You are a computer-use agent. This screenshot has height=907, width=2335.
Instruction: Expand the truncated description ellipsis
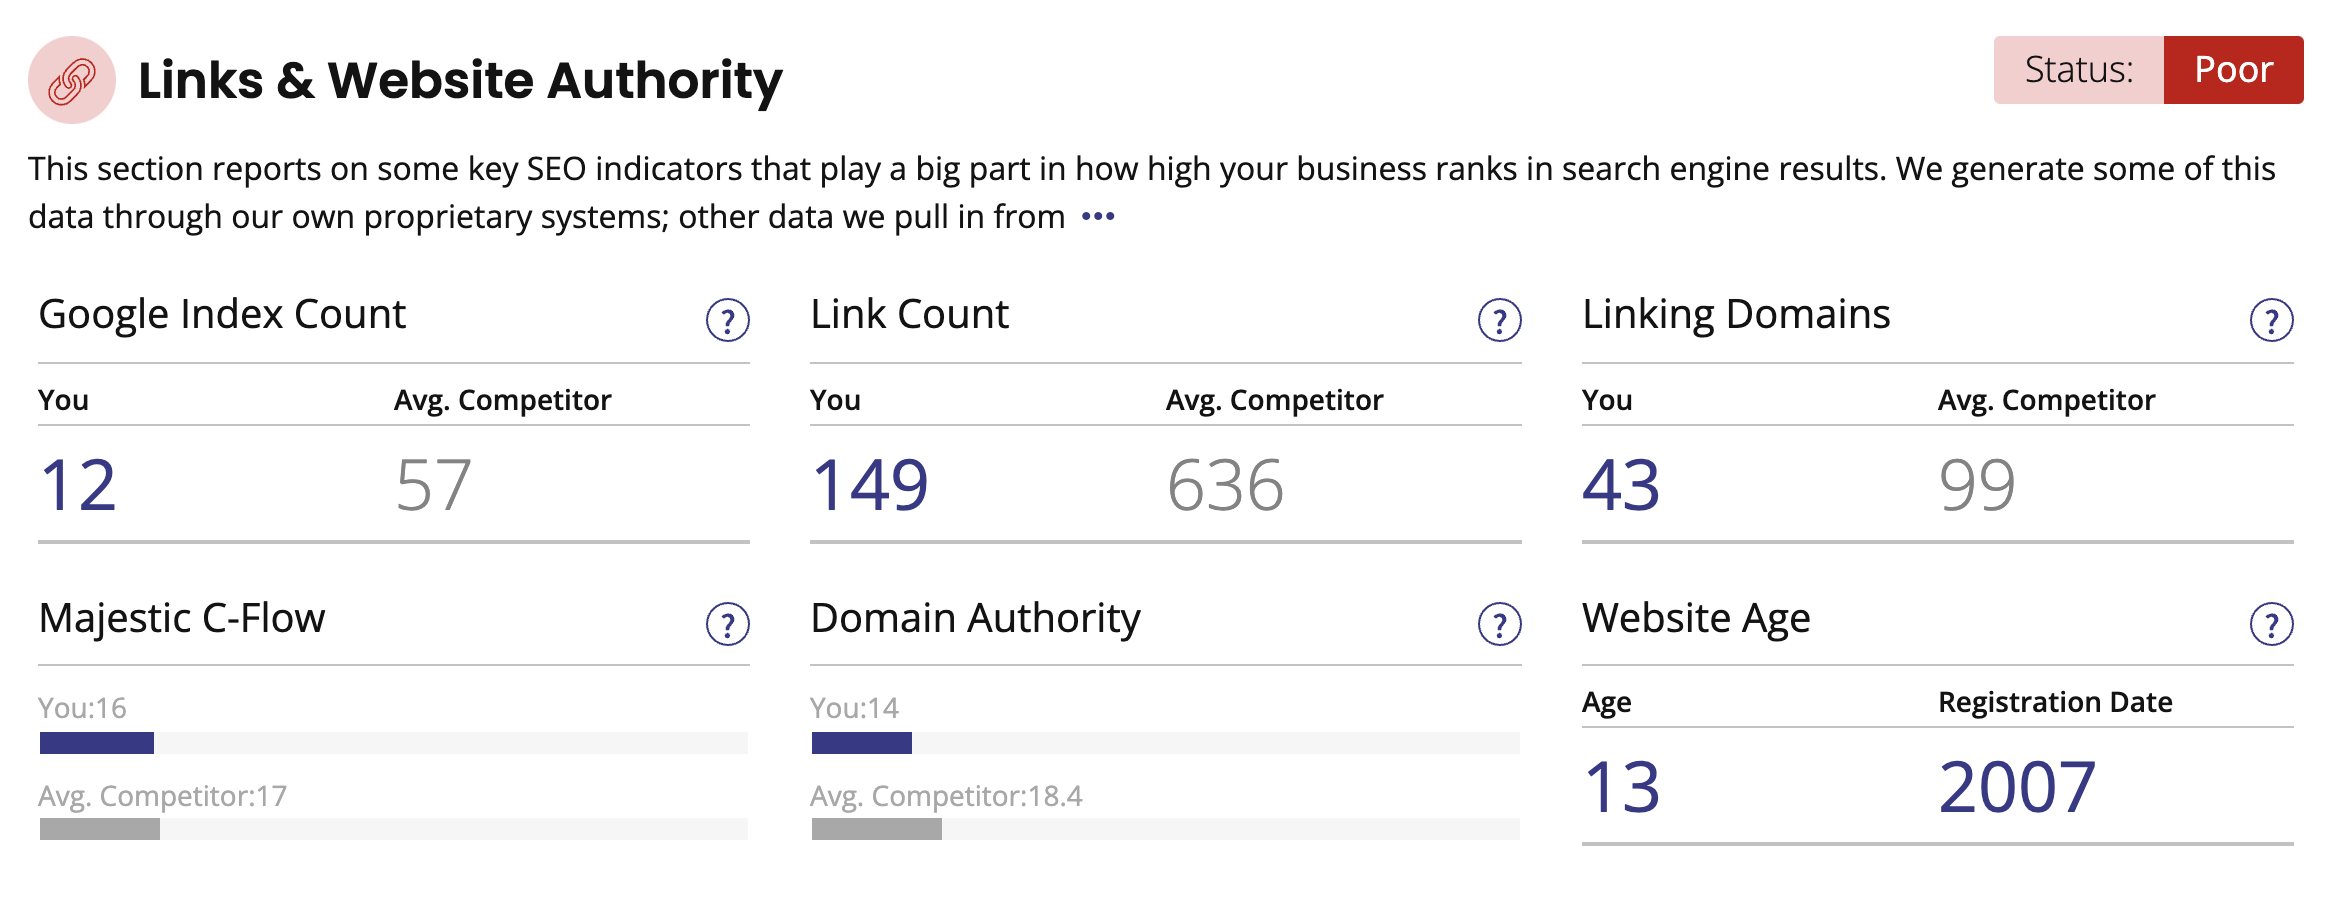[x=1098, y=216]
